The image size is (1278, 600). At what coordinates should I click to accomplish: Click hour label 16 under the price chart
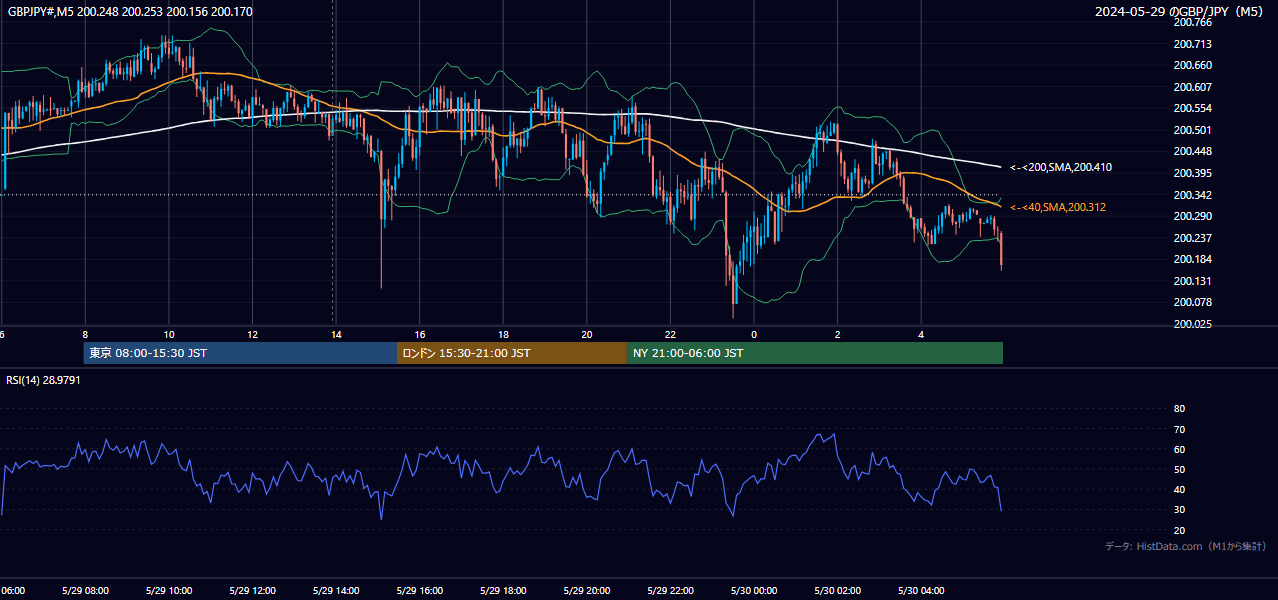(x=420, y=335)
